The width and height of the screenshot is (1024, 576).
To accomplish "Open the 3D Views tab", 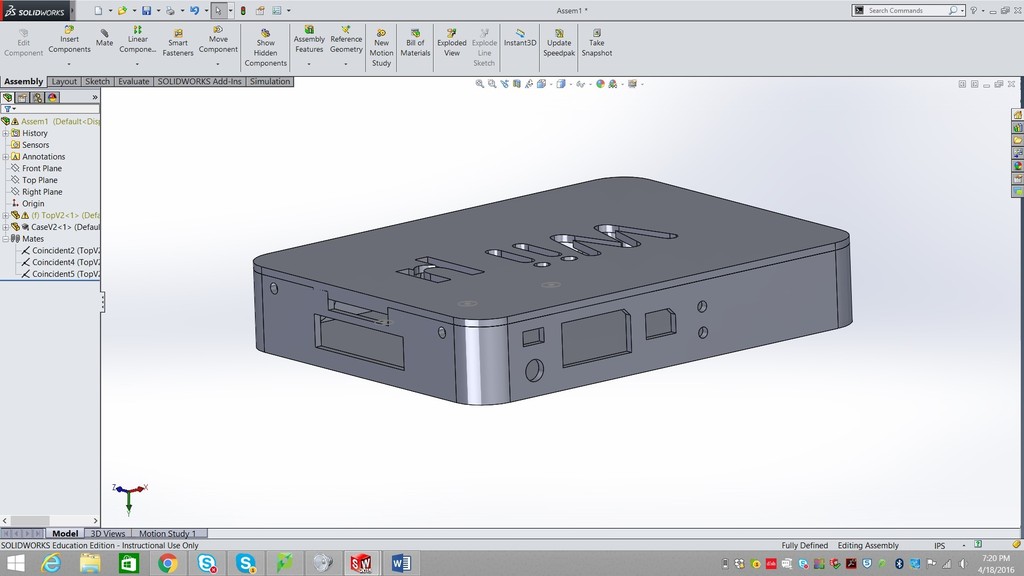I will (108, 534).
